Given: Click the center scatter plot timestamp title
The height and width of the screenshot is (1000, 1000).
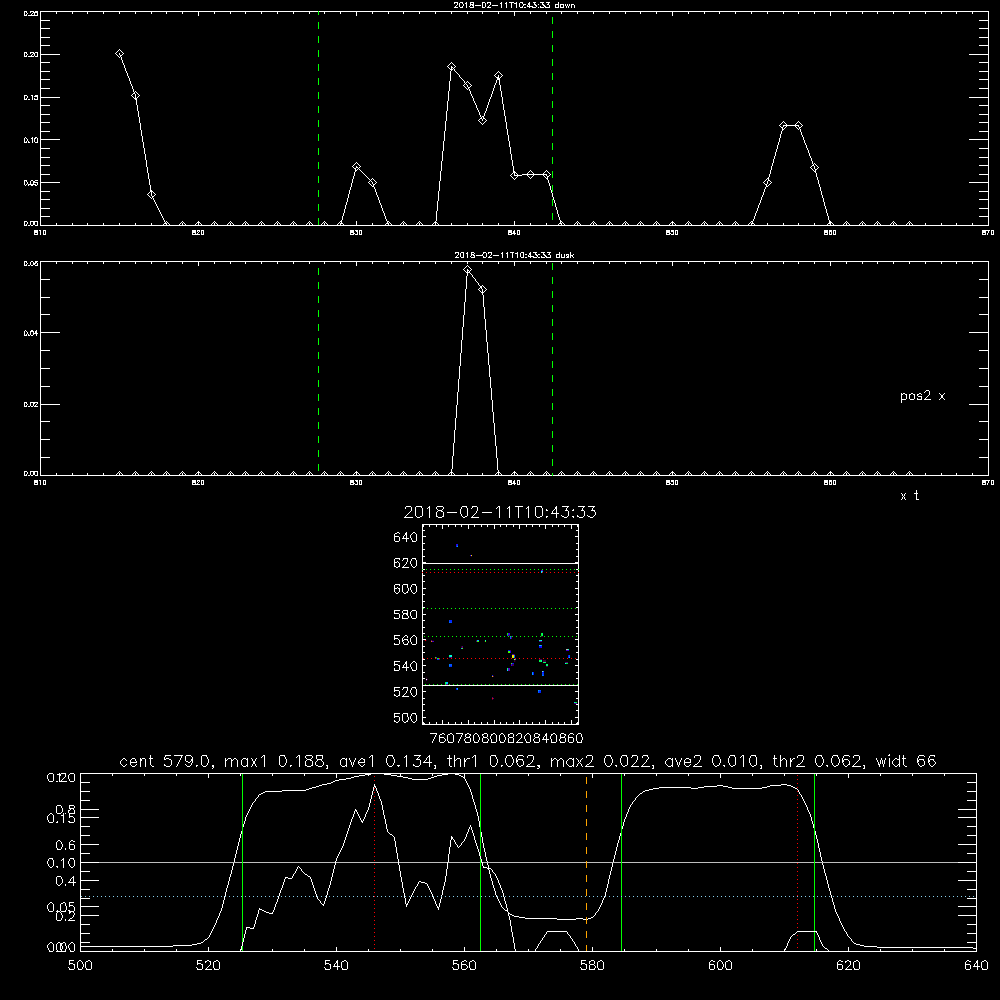Looking at the screenshot, I should point(500,512).
